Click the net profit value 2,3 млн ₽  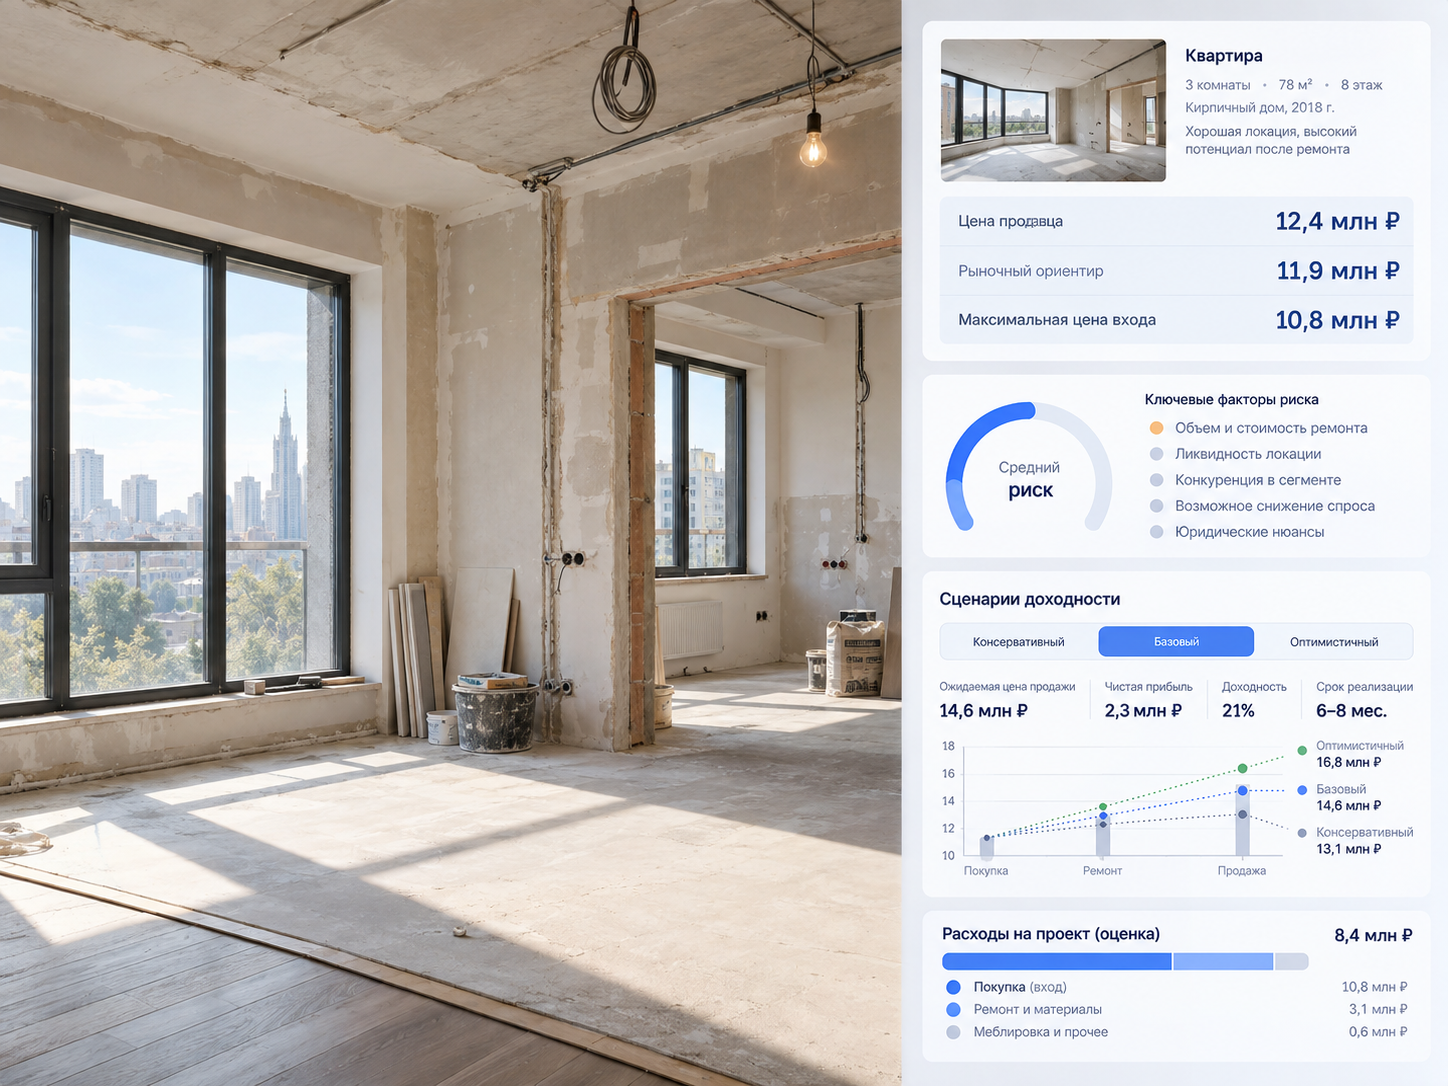(1143, 711)
